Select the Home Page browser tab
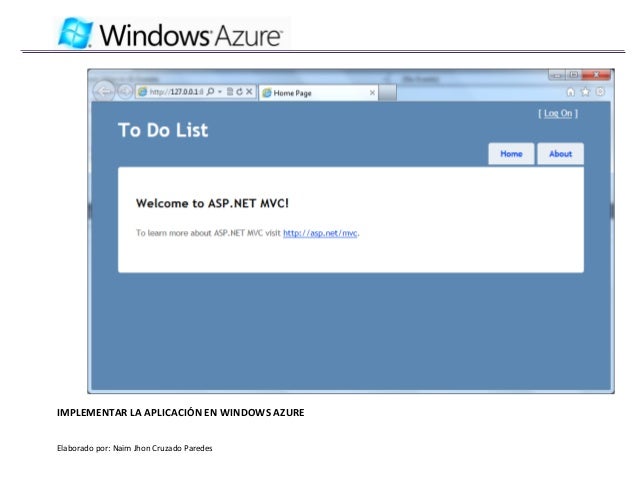The image size is (638, 493). (x=318, y=93)
